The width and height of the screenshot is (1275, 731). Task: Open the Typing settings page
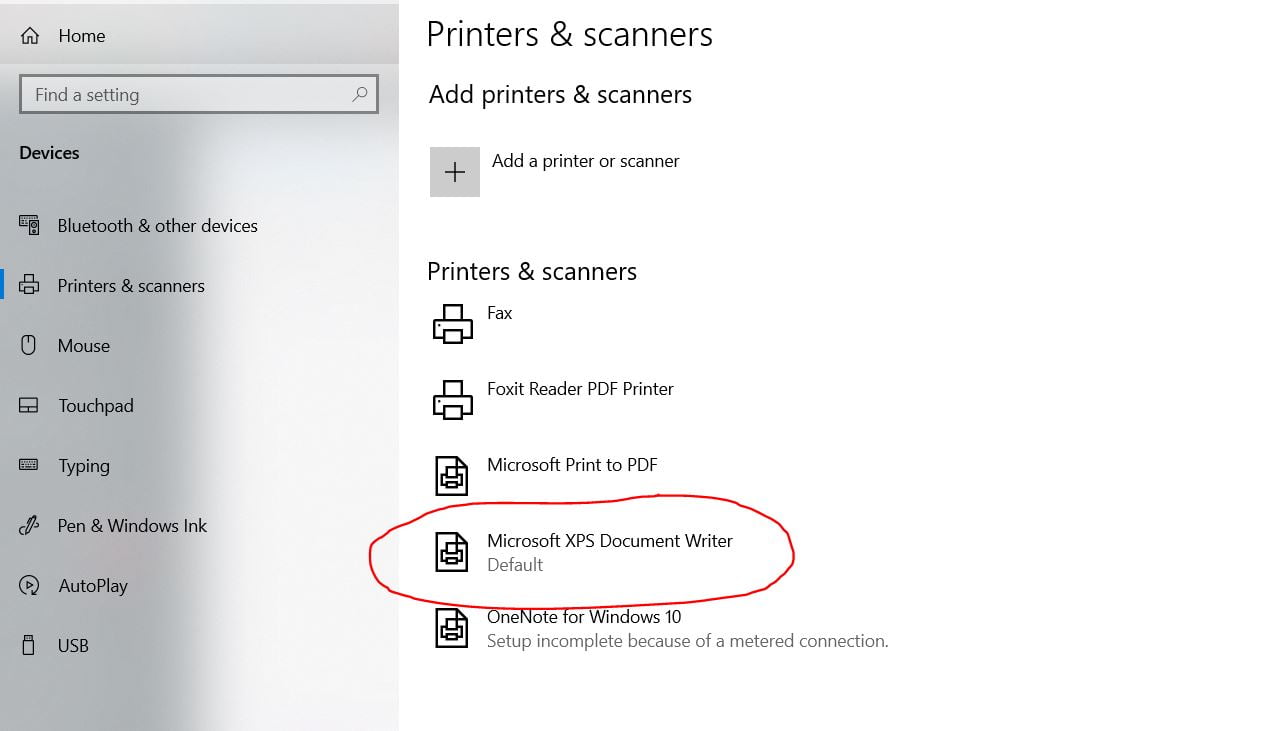point(84,466)
